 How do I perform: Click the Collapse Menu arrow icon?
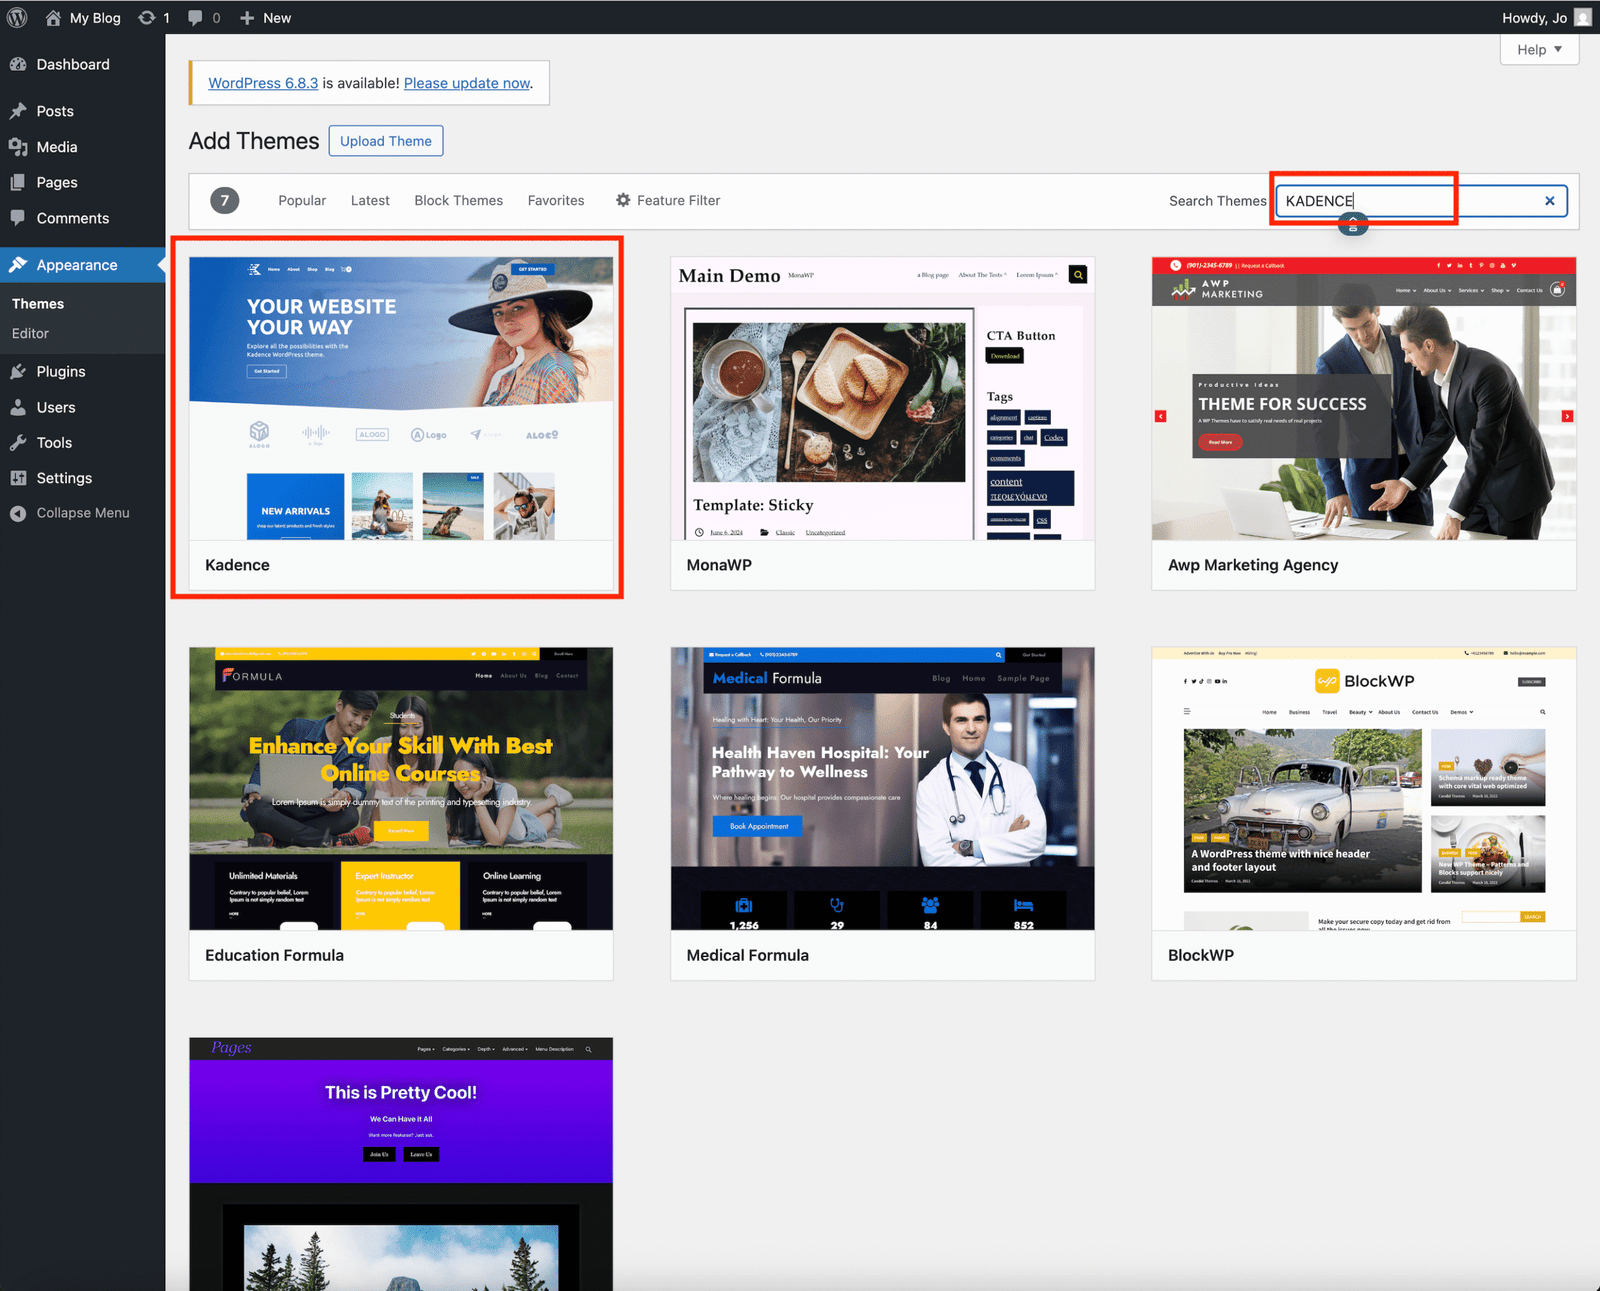18,513
